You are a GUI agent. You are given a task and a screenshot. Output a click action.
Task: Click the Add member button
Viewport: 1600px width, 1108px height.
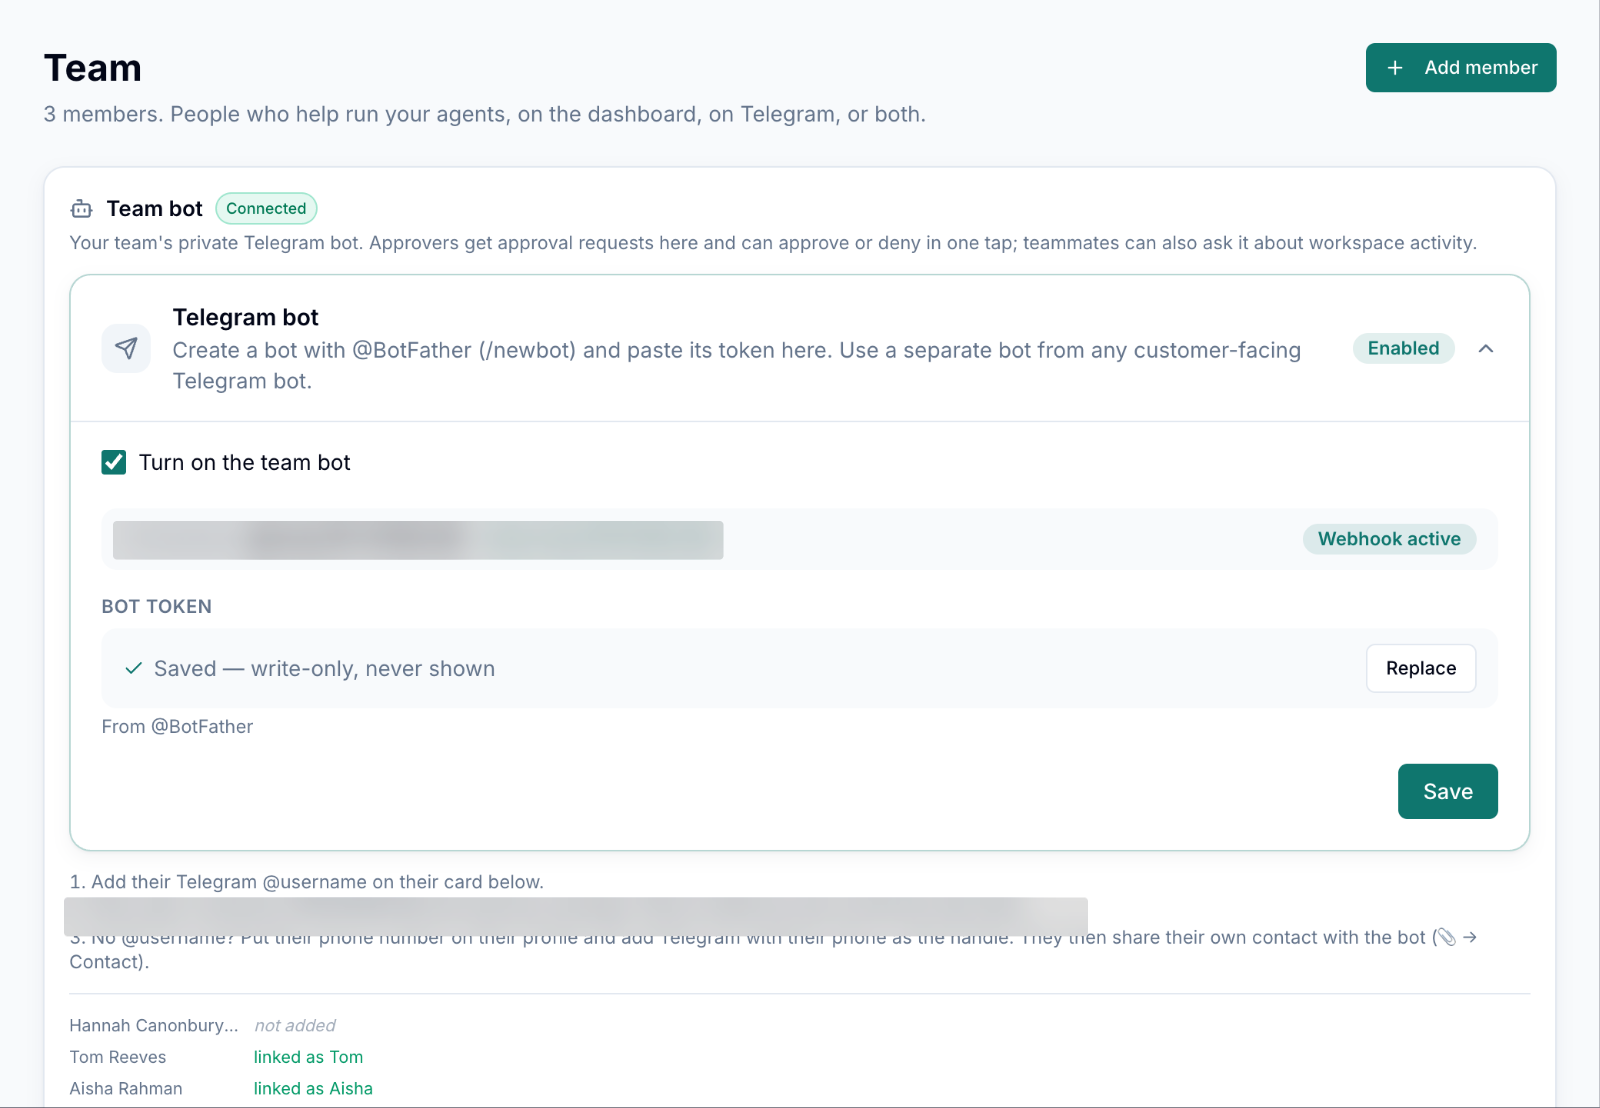point(1461,68)
